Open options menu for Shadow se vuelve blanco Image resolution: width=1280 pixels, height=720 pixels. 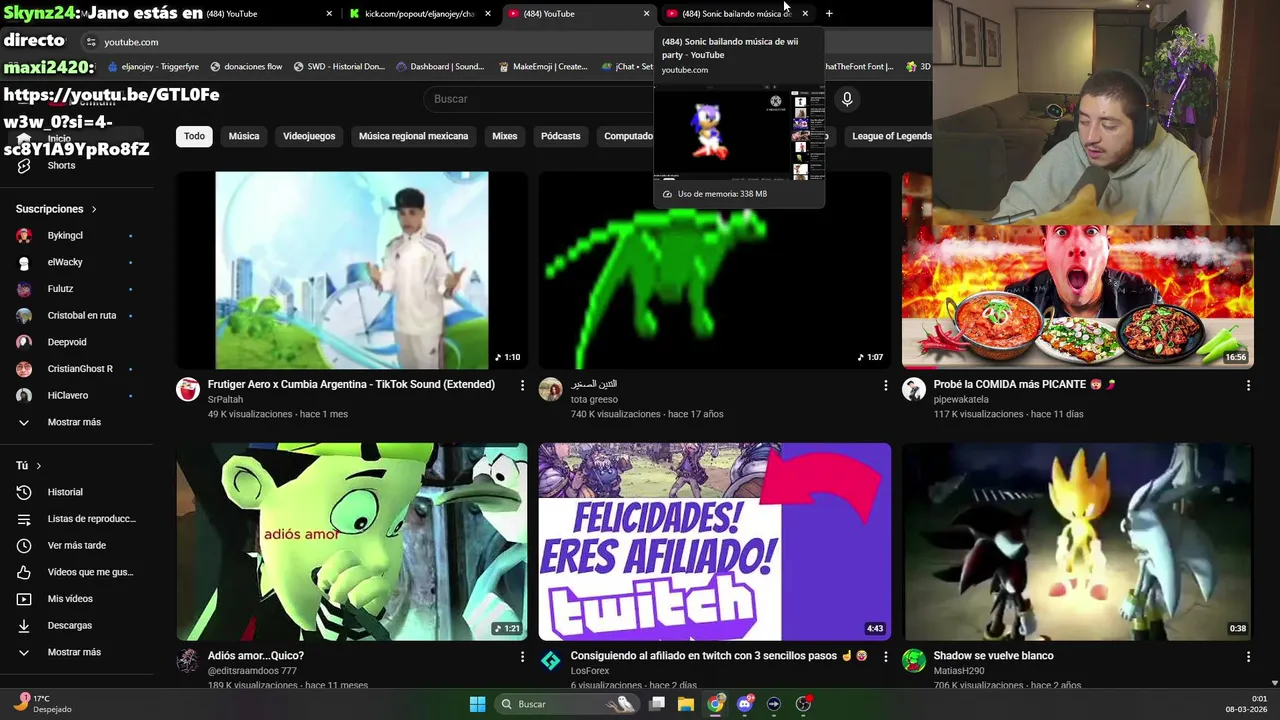(x=1248, y=657)
